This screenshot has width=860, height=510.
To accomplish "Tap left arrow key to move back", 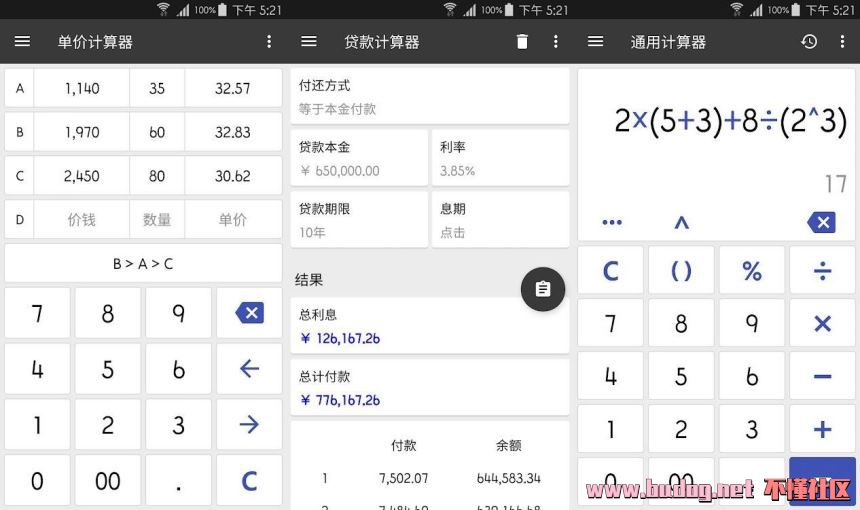I will click(x=249, y=369).
